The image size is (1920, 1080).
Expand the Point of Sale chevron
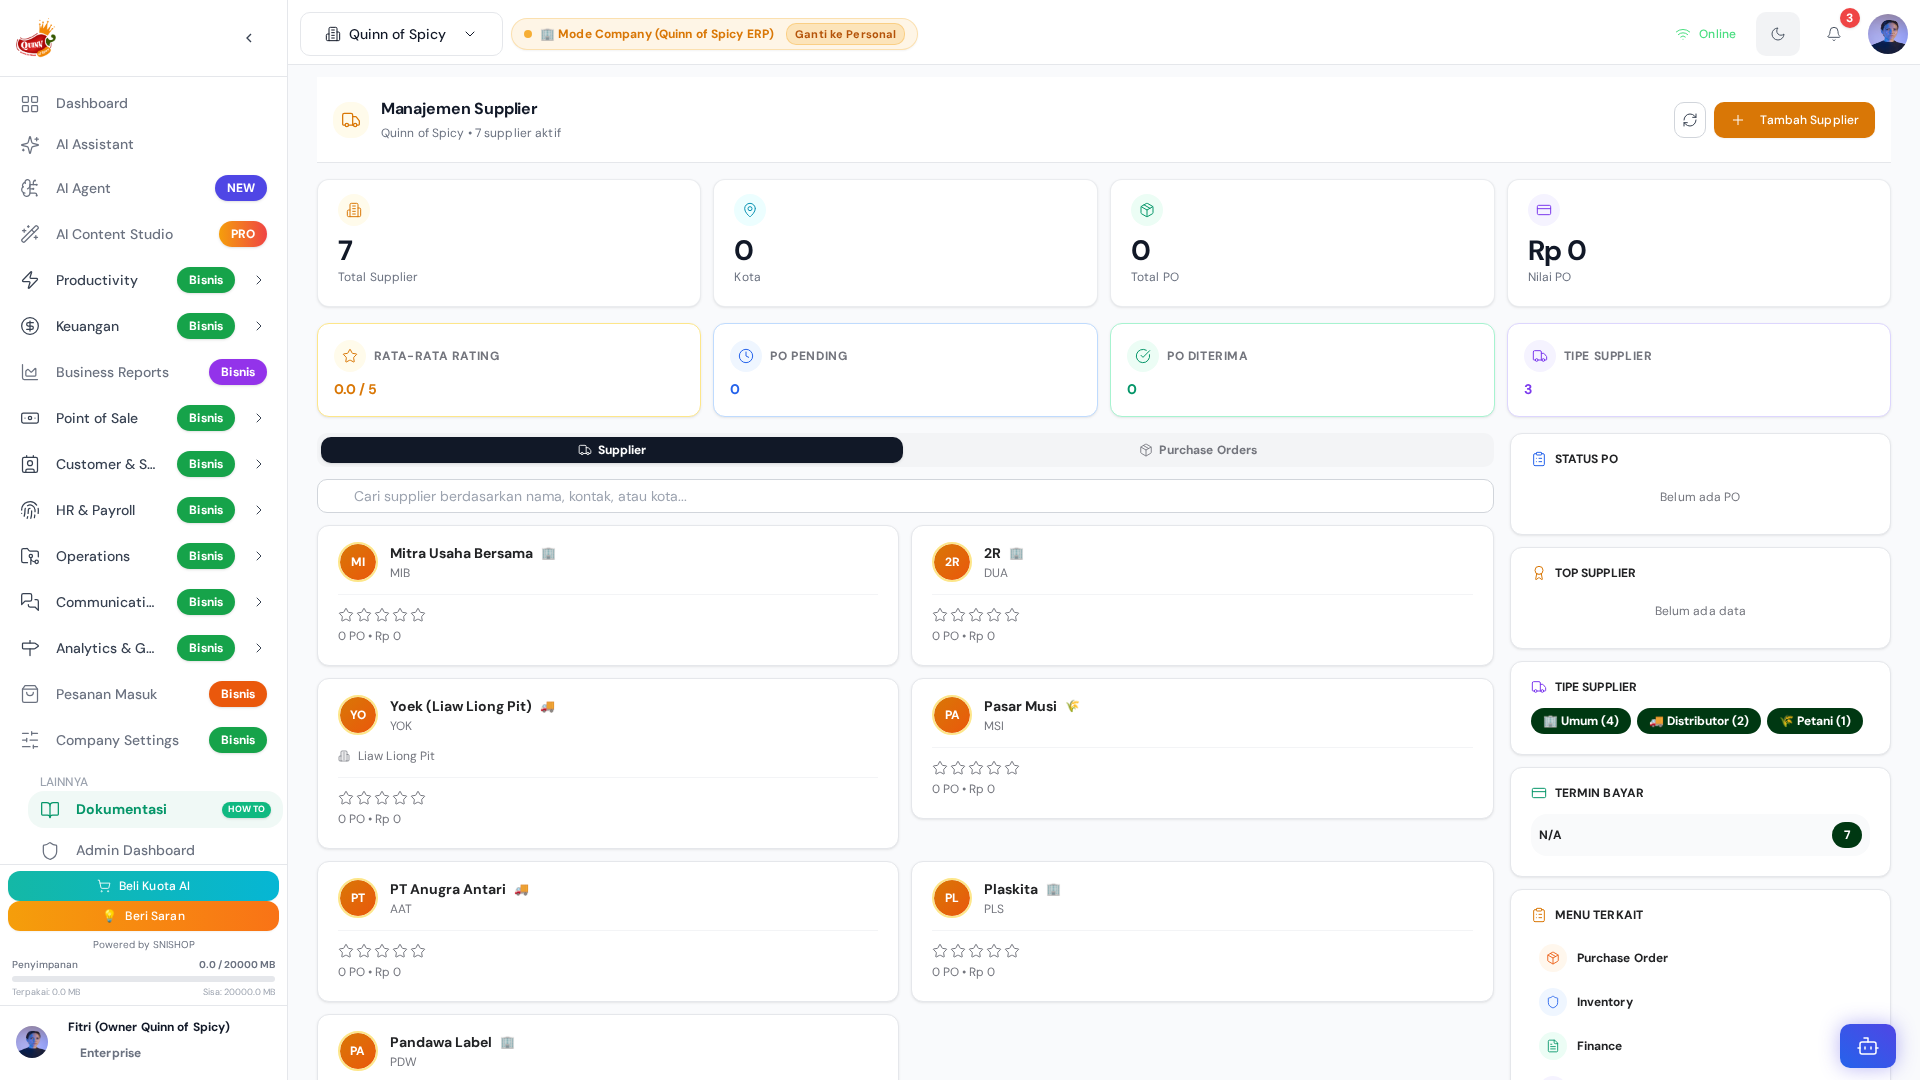259,418
